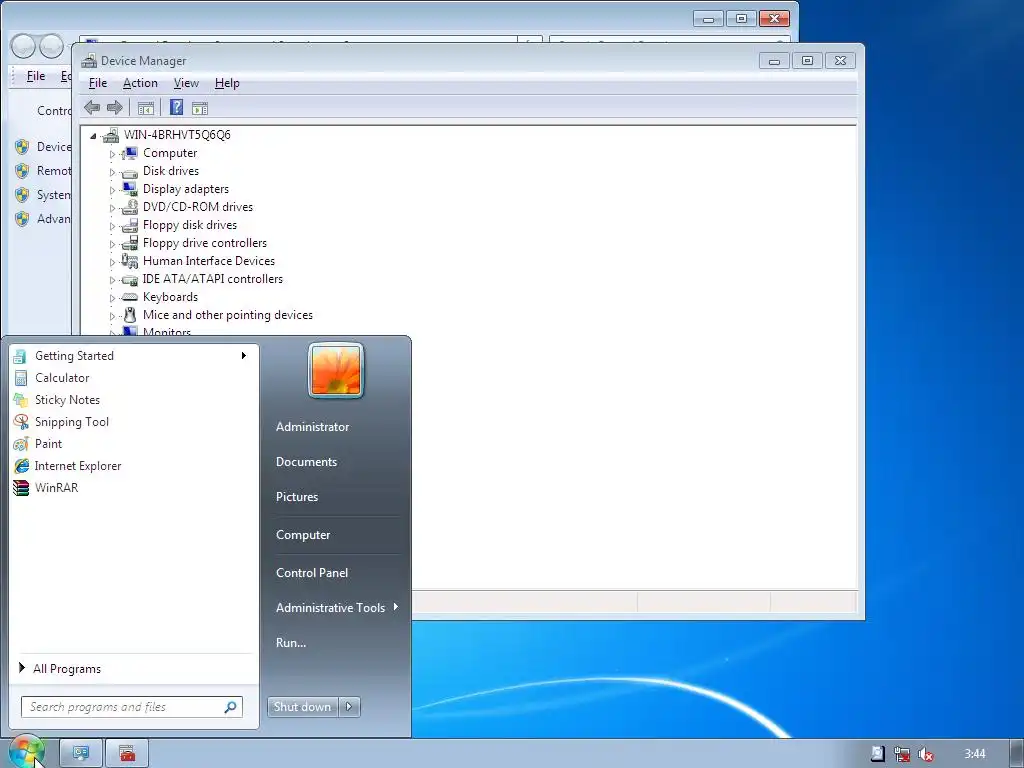Select the Keyboards icon

130,297
